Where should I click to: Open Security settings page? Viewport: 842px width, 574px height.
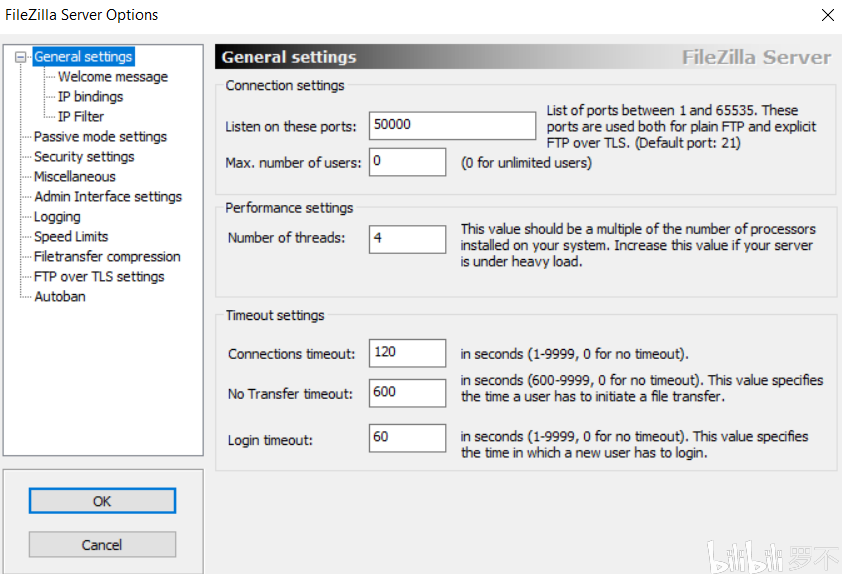(84, 157)
